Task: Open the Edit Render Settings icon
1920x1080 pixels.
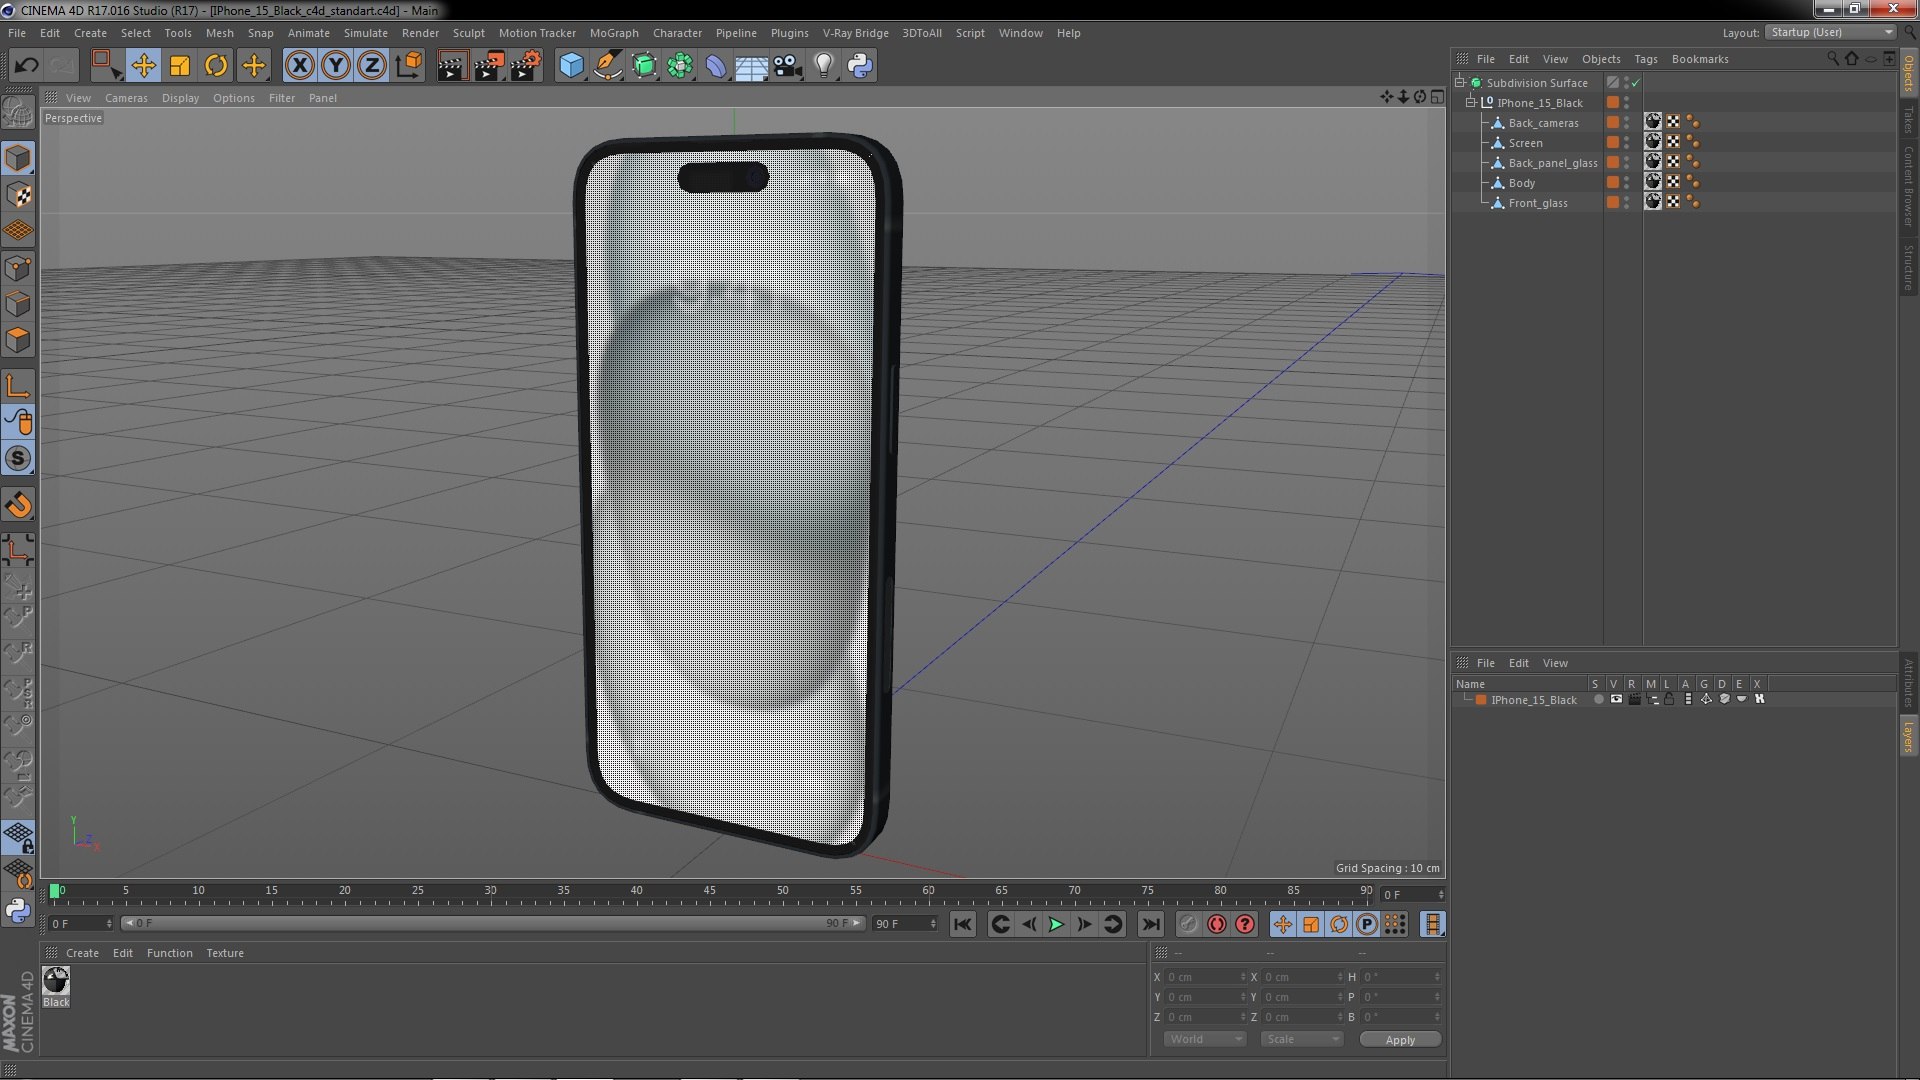Action: coord(525,66)
